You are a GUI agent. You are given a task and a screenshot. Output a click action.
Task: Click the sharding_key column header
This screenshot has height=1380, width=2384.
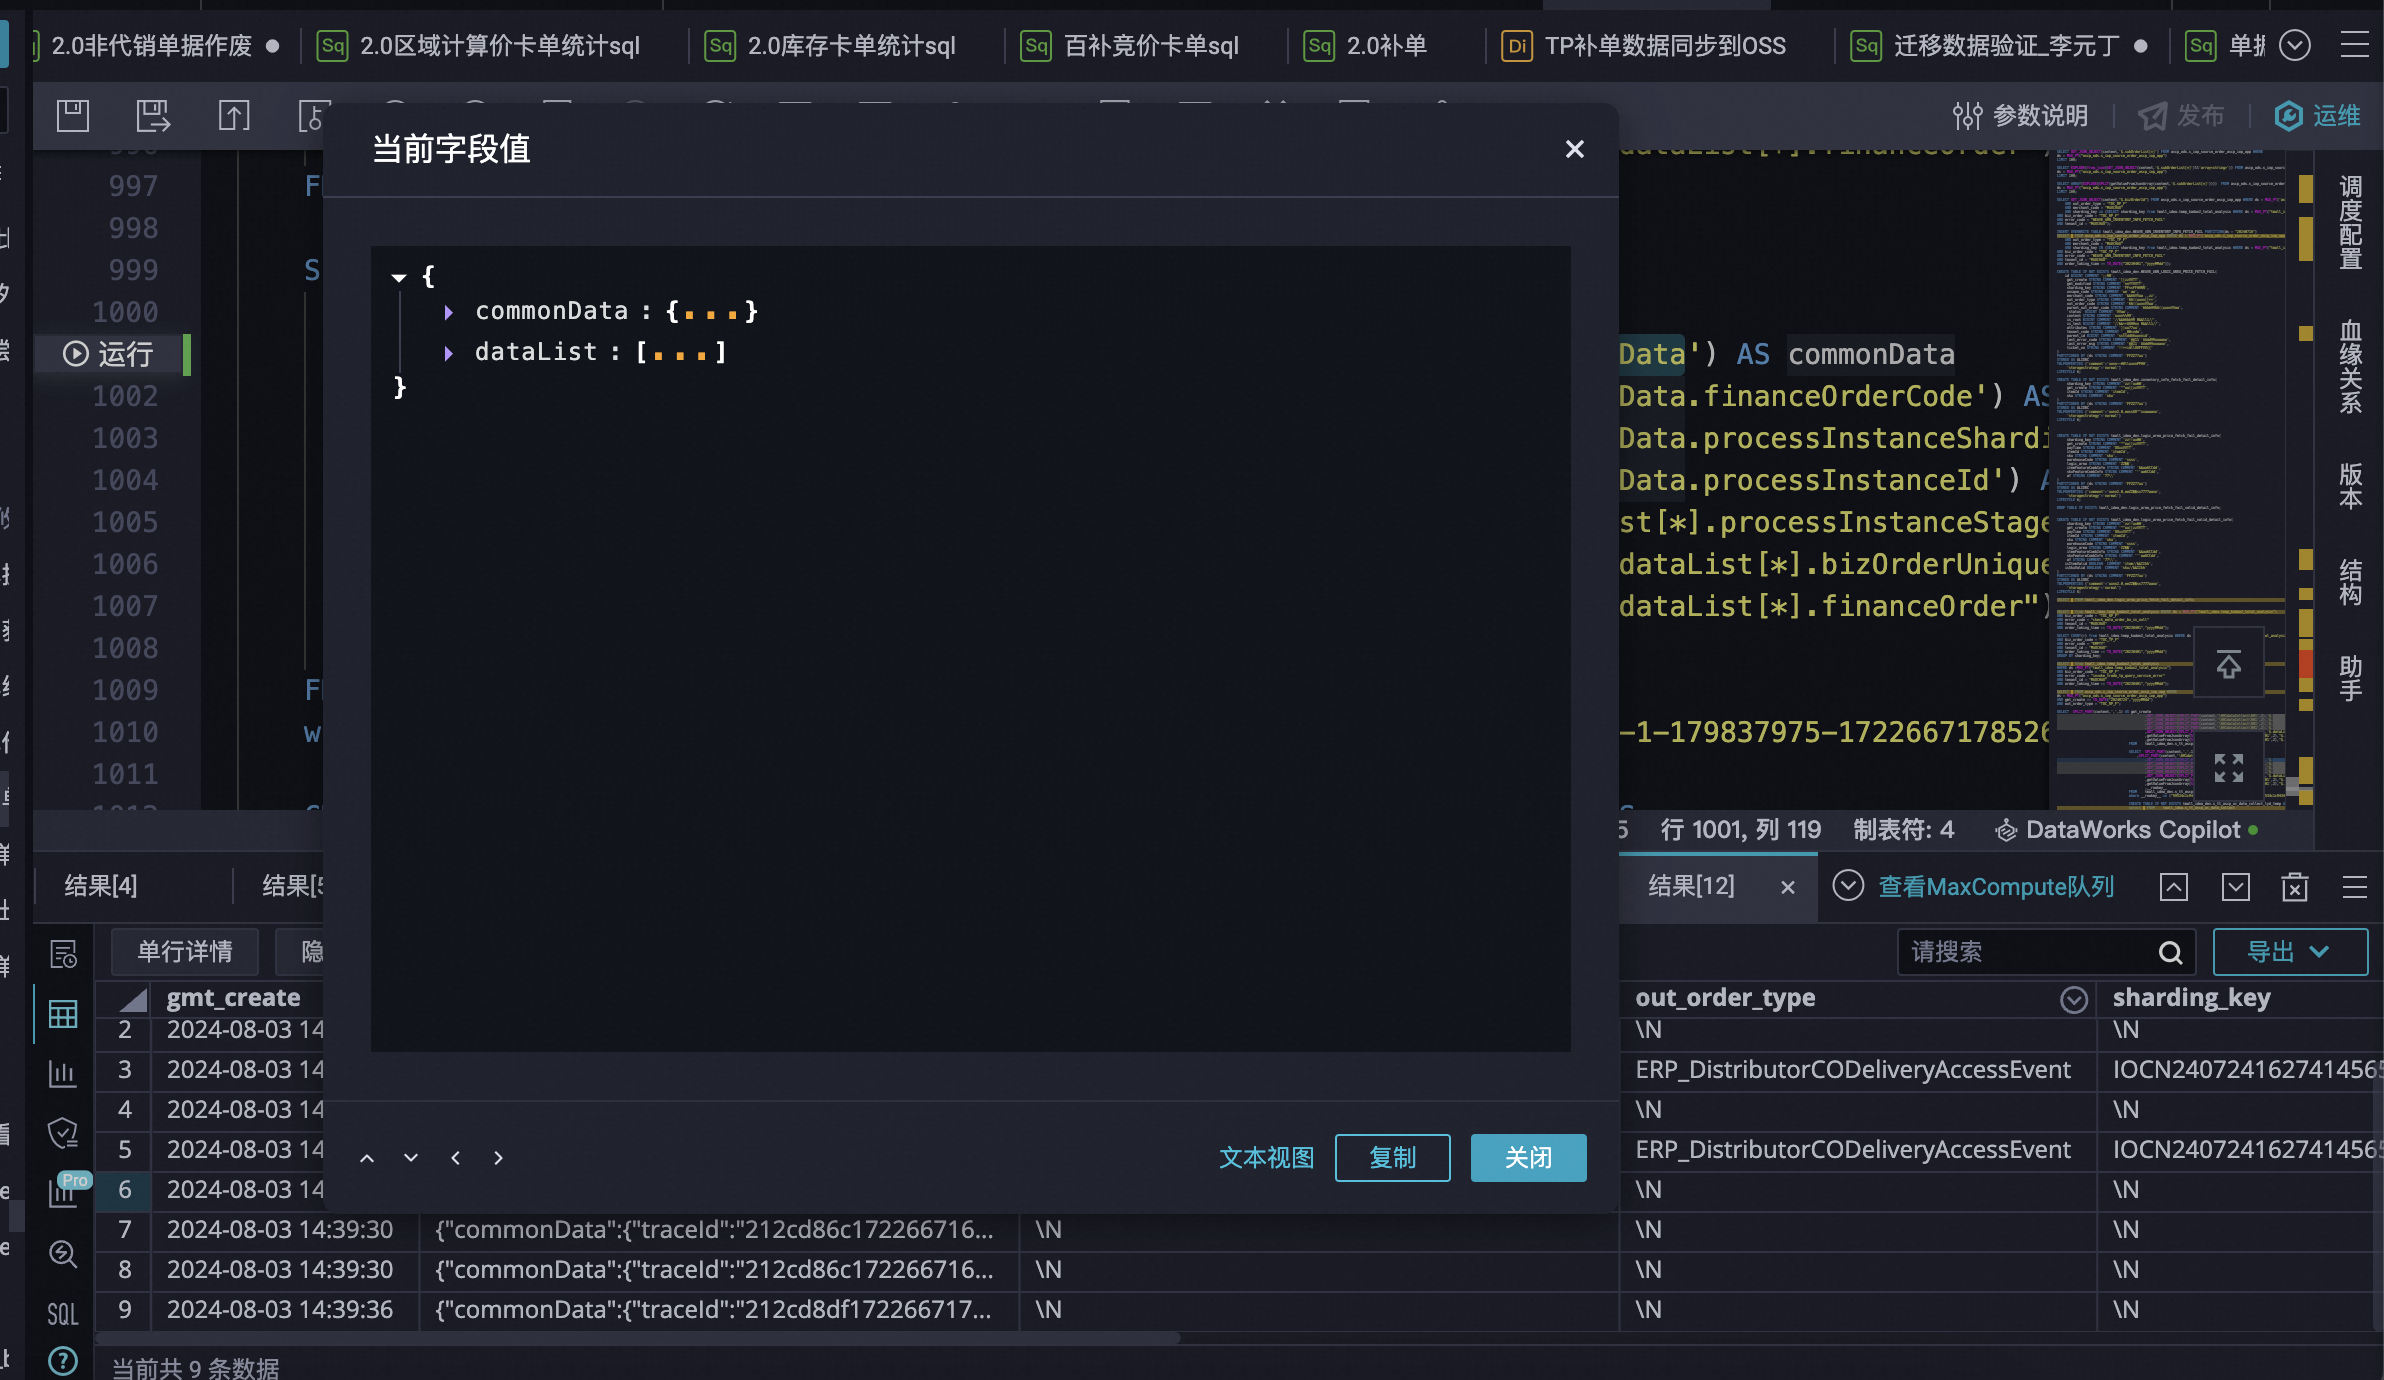2191,998
